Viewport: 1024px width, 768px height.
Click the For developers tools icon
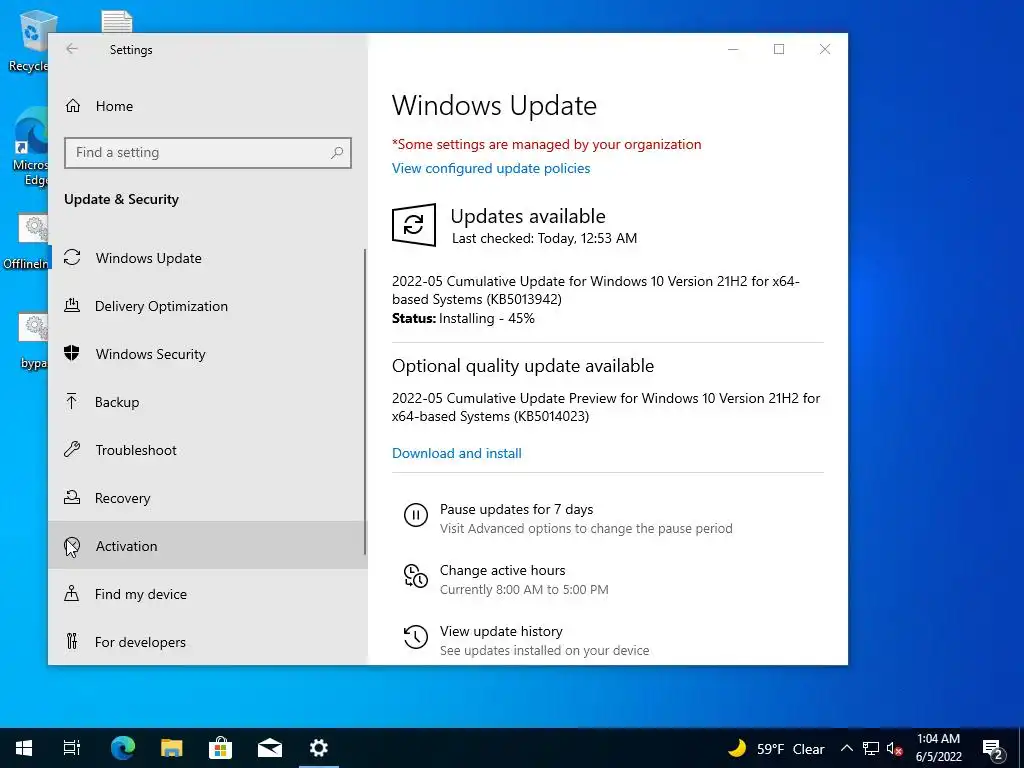pyautogui.click(x=72, y=641)
